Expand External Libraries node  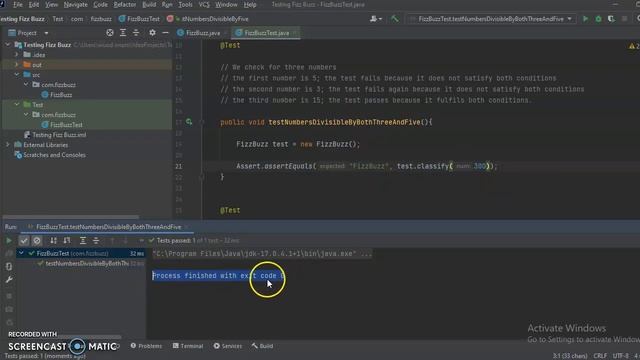[8, 144]
